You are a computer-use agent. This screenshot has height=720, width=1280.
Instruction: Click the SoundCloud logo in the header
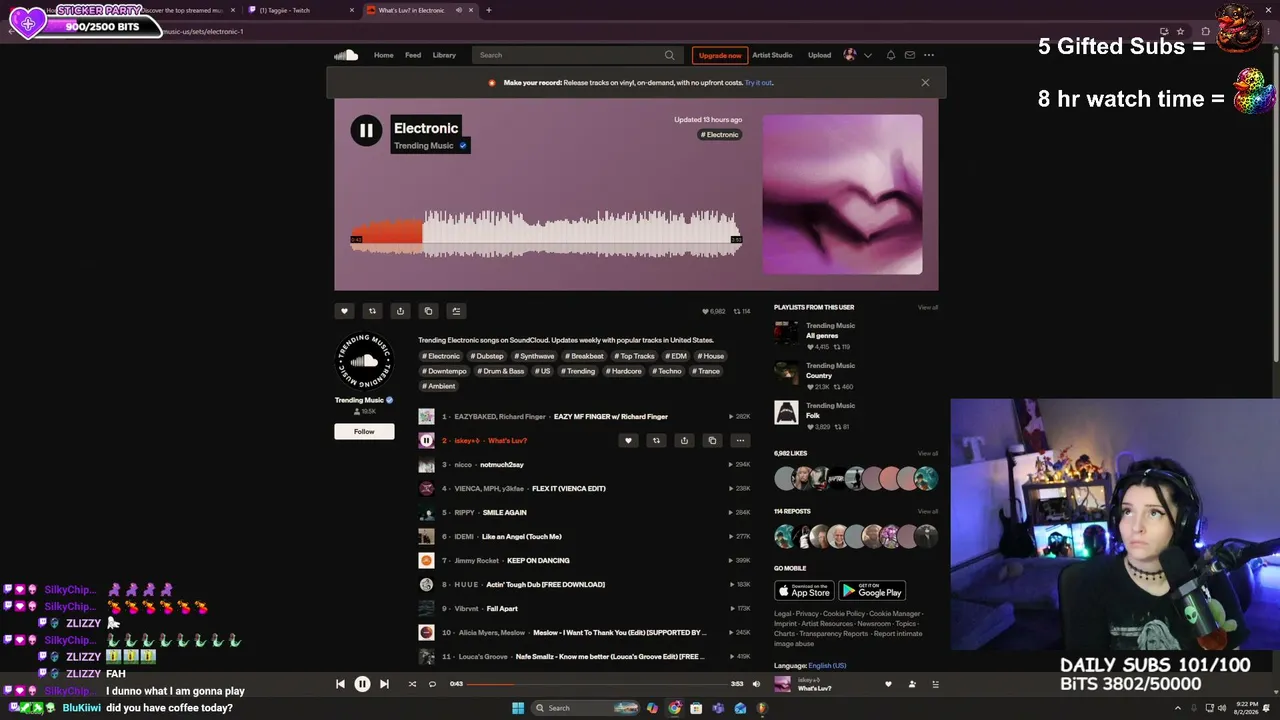pos(346,55)
